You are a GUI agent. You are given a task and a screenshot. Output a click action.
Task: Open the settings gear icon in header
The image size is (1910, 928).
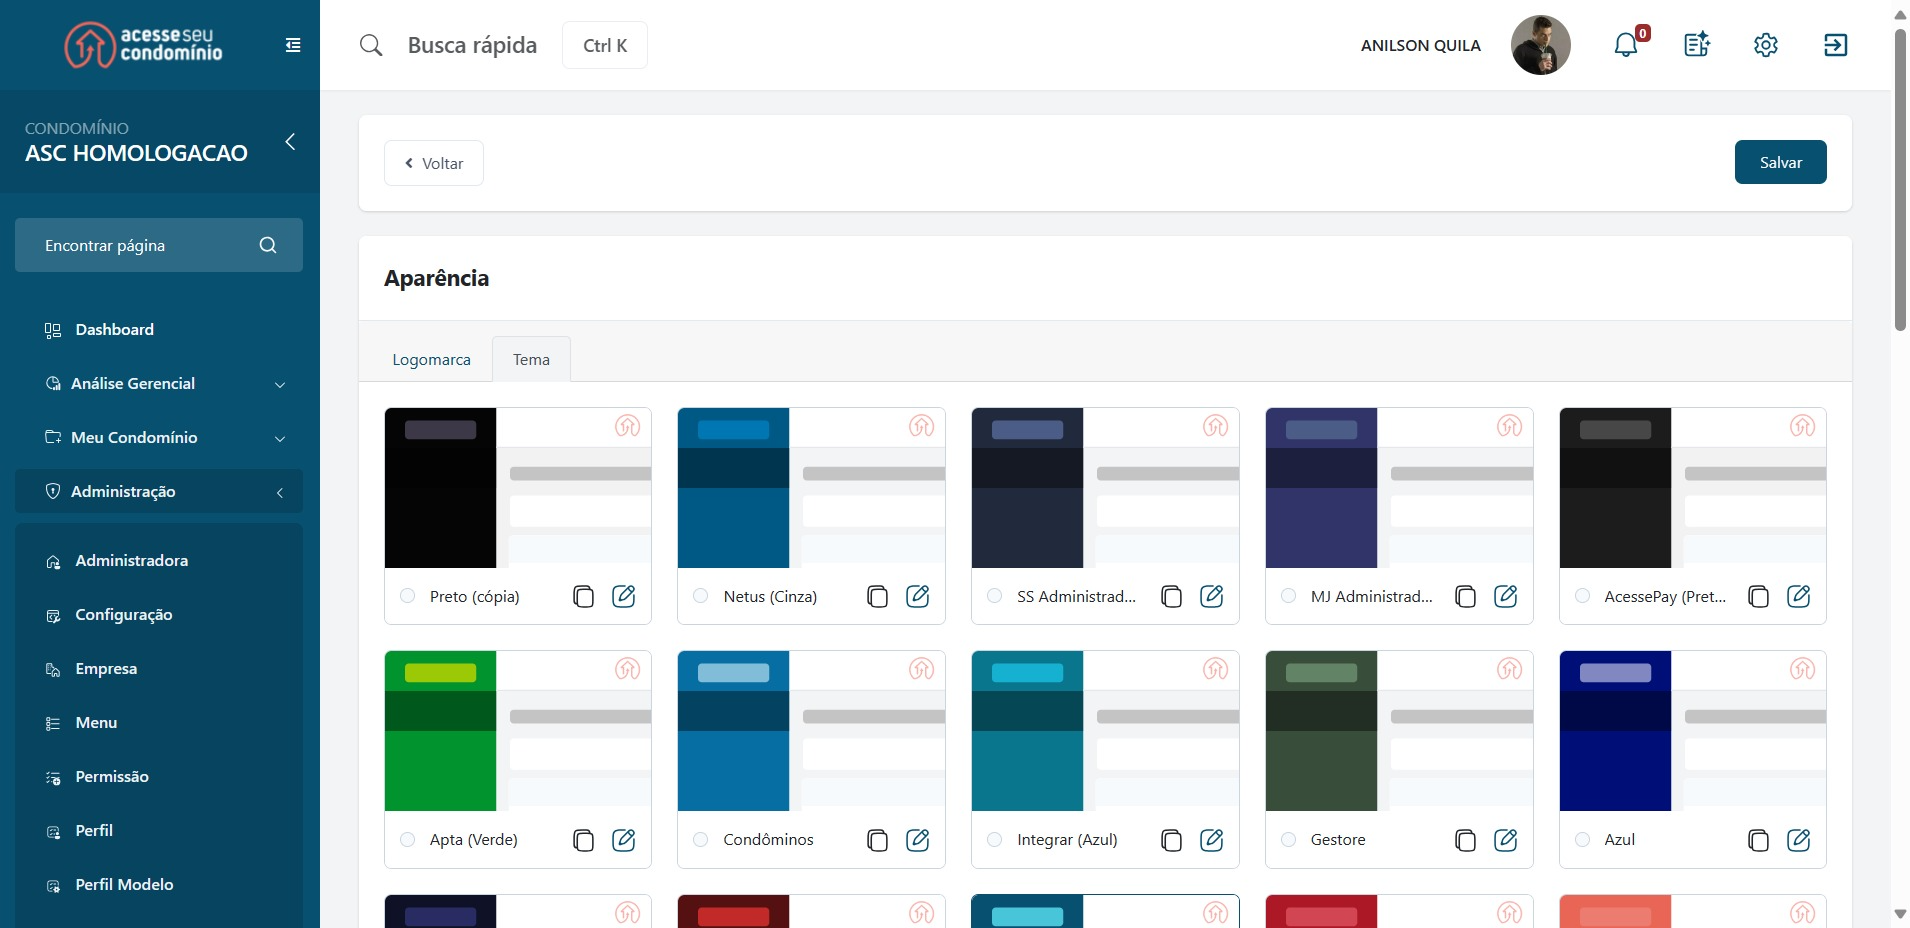[1766, 45]
